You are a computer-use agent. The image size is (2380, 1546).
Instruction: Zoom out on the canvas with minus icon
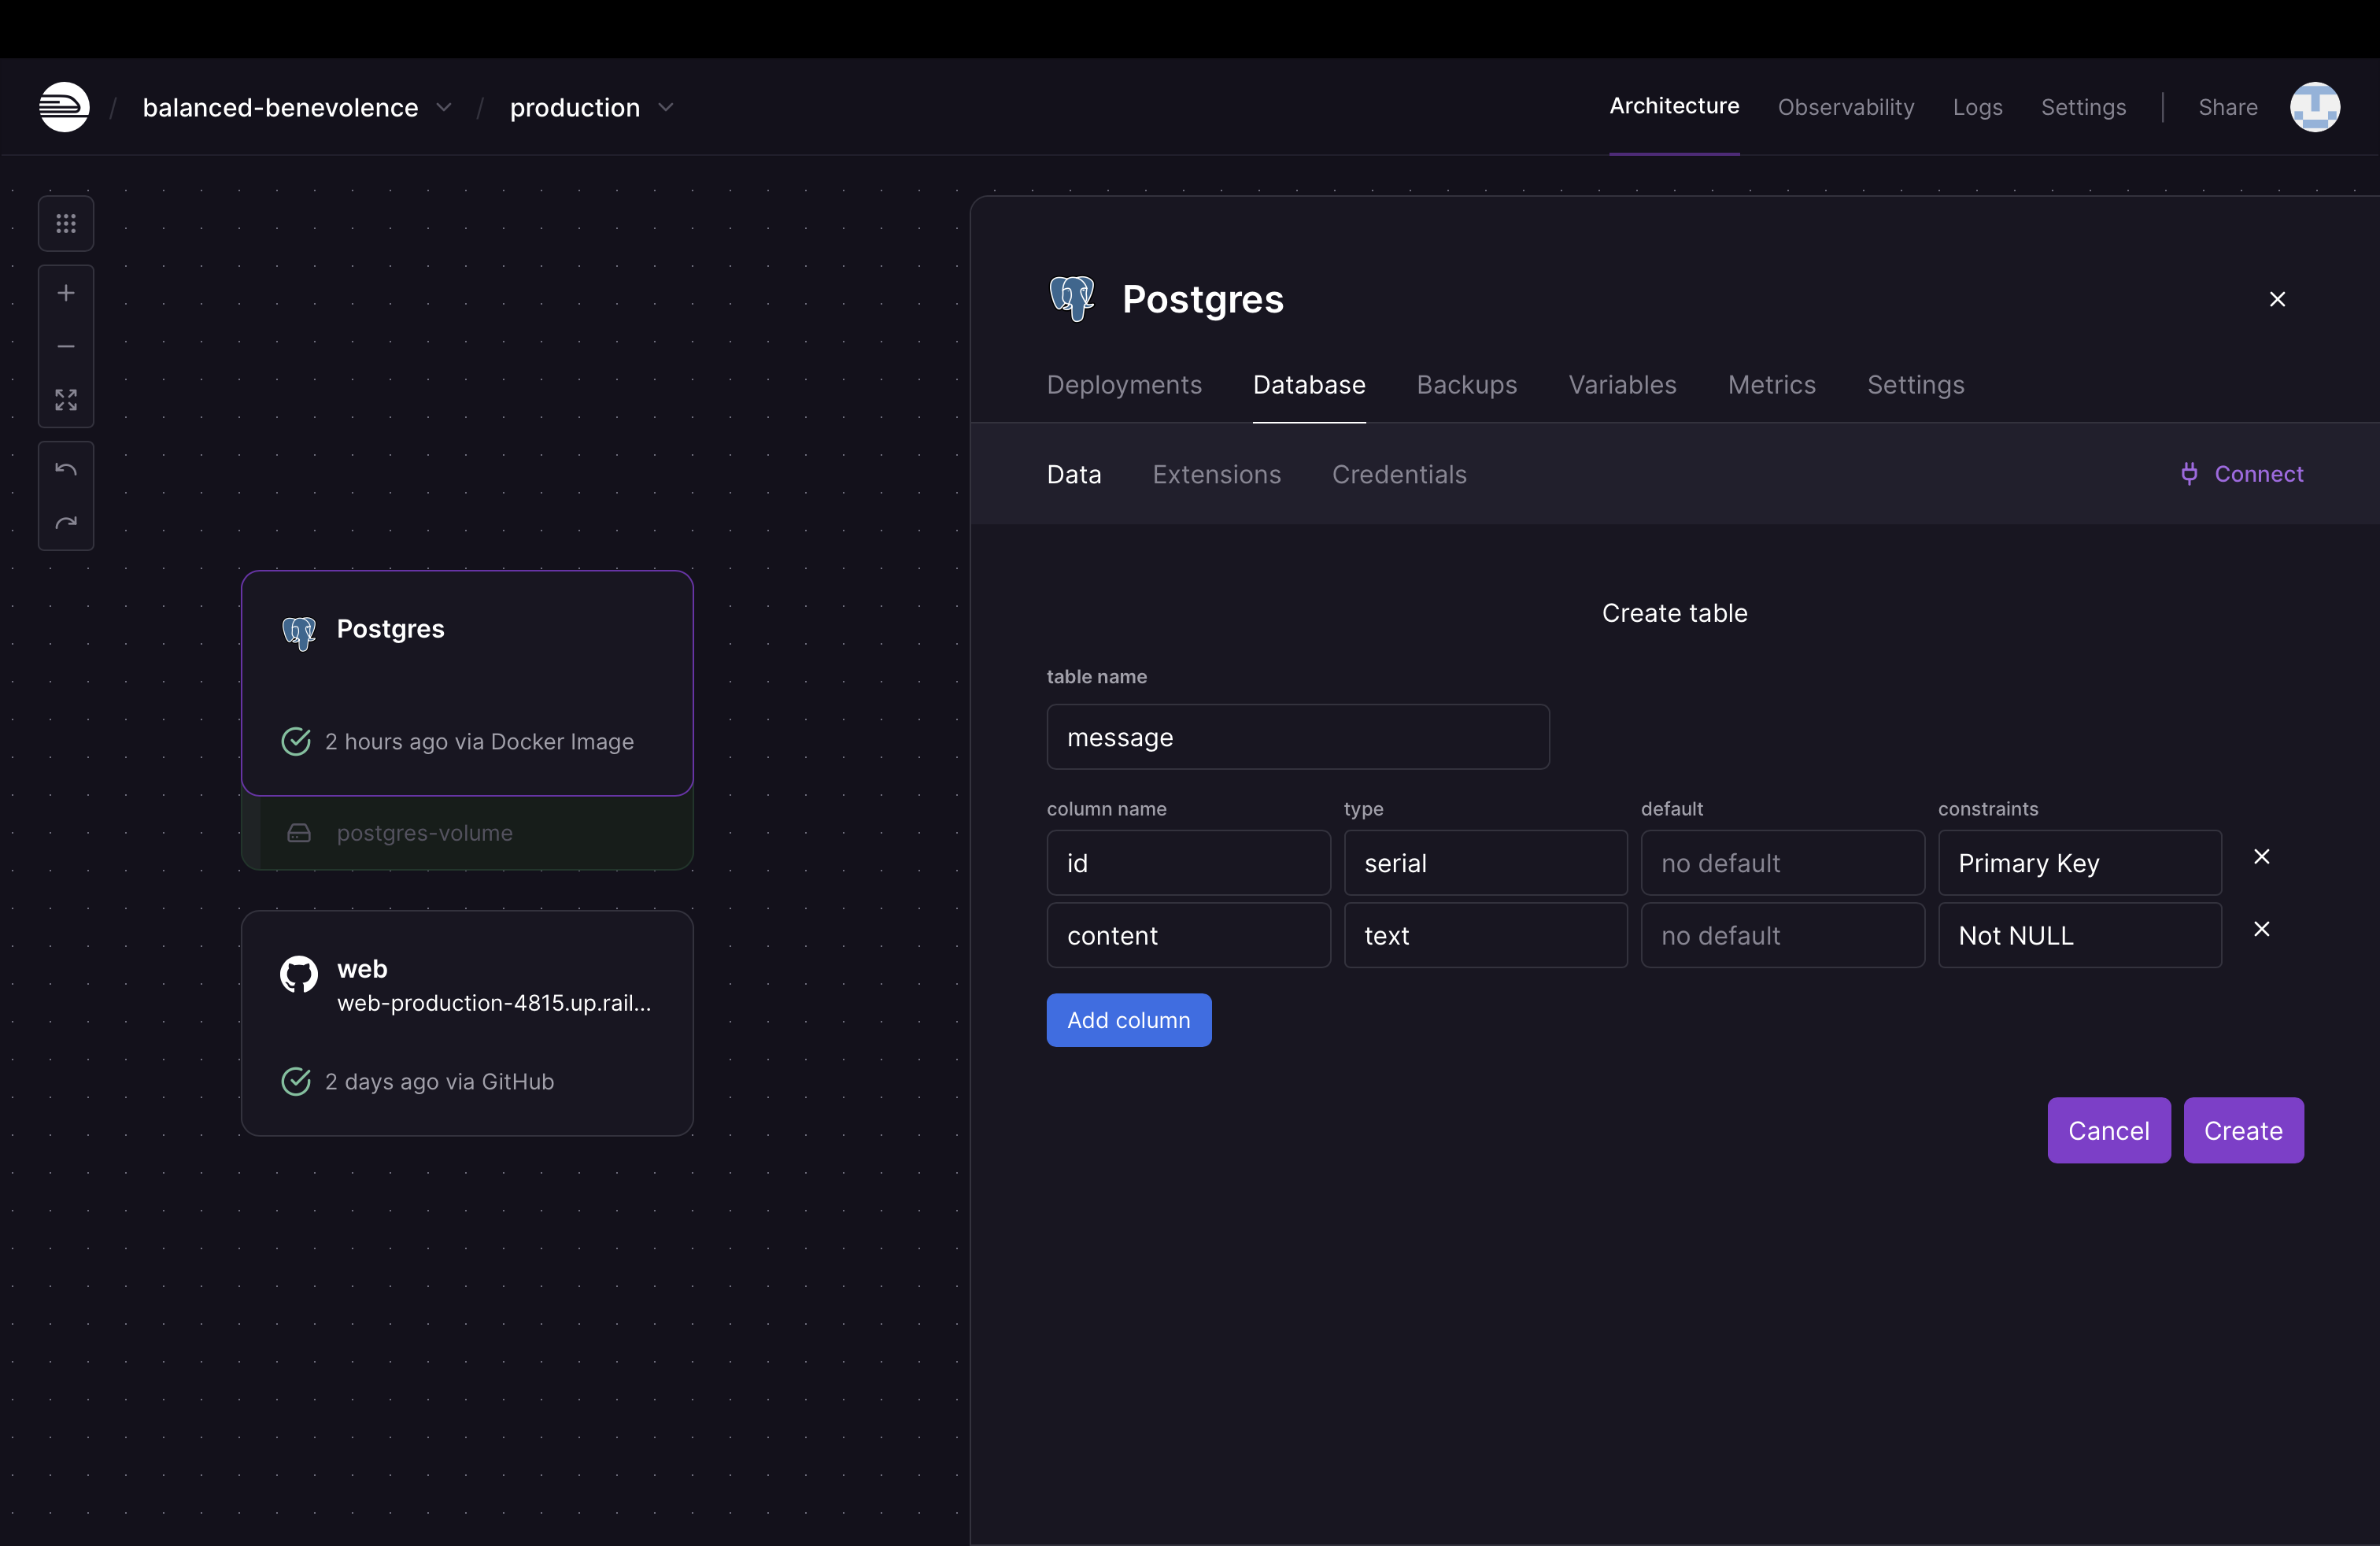[x=66, y=346]
